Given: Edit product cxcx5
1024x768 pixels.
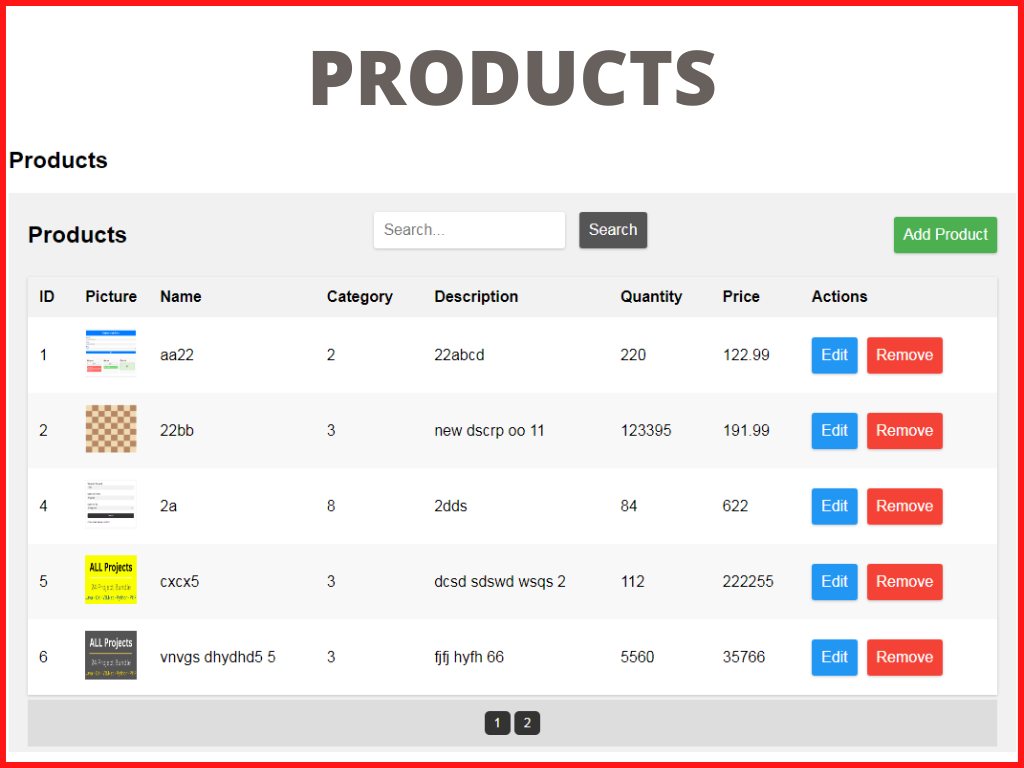Looking at the screenshot, I should pos(834,581).
